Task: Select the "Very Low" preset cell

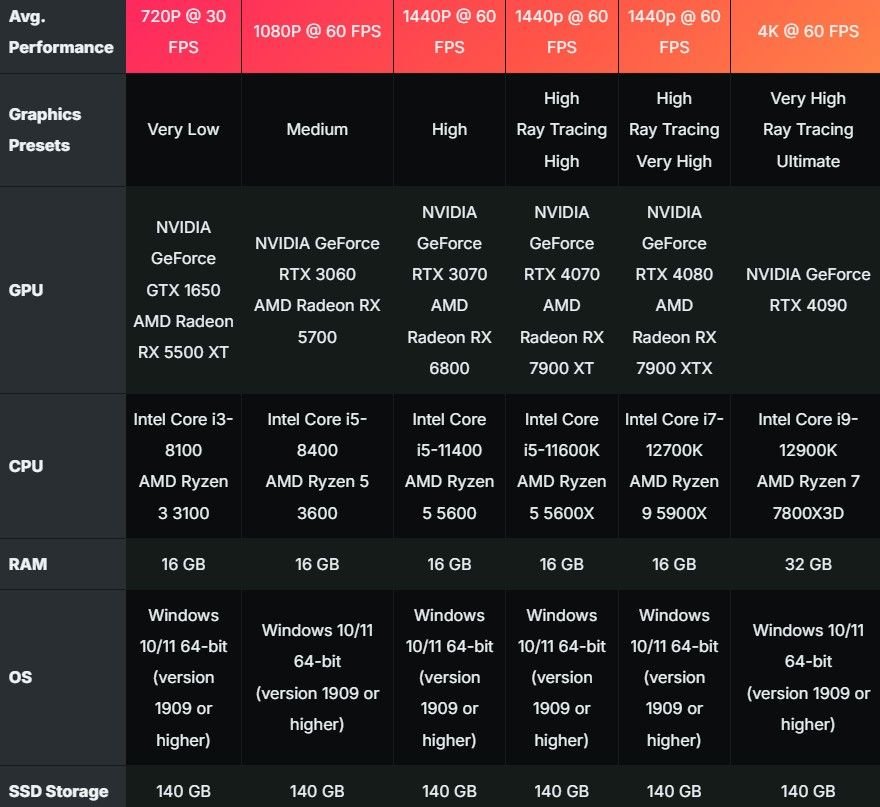Action: click(184, 130)
